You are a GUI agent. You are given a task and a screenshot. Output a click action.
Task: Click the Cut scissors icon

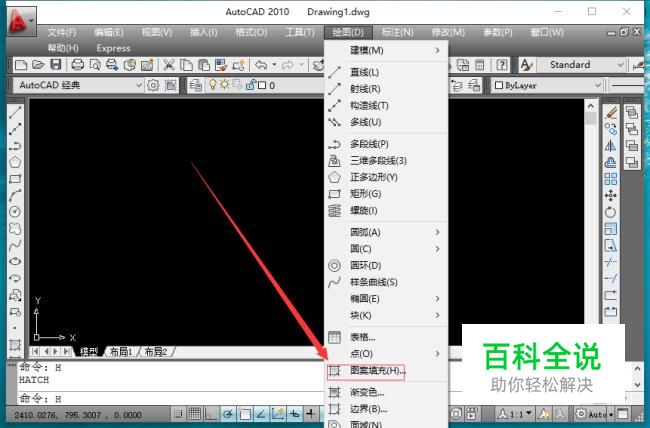[169, 65]
